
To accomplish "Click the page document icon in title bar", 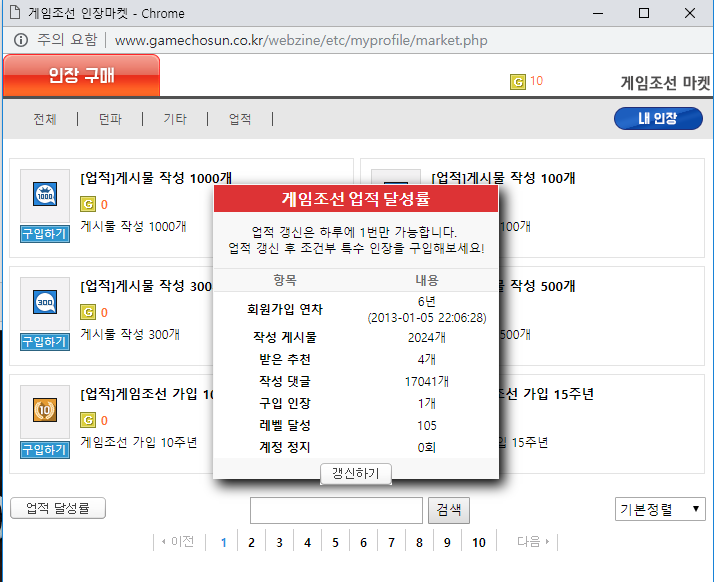I will point(14,13).
